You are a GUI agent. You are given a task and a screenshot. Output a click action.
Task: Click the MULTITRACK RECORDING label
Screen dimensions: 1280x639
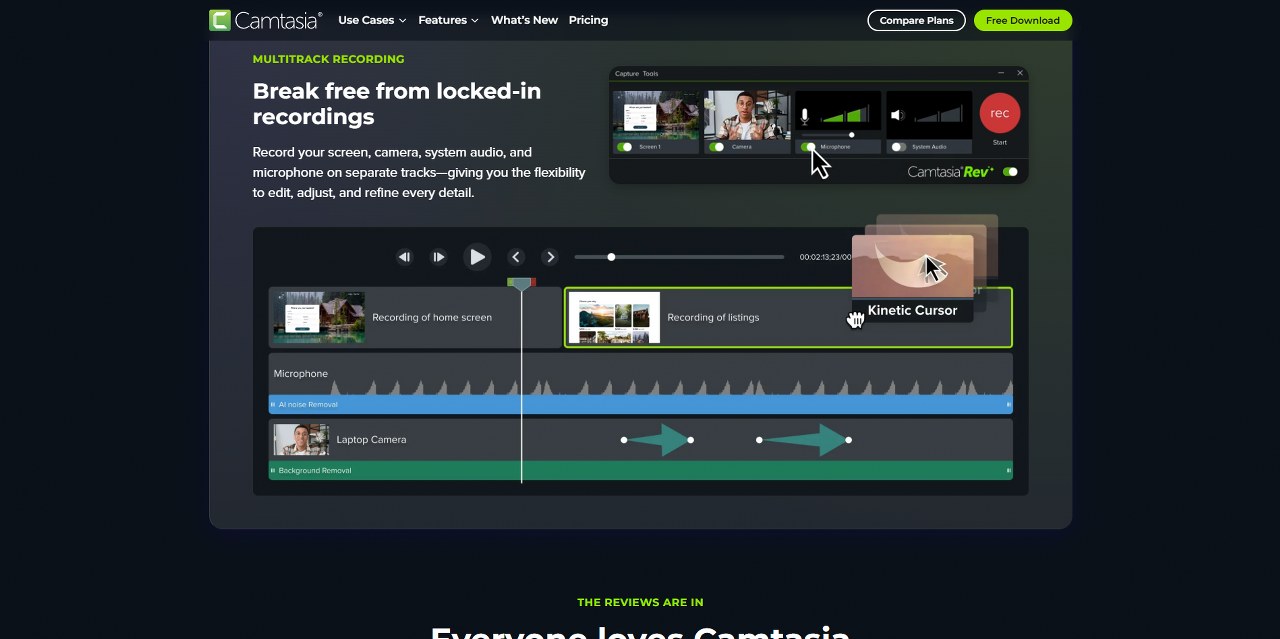pyautogui.click(x=328, y=59)
